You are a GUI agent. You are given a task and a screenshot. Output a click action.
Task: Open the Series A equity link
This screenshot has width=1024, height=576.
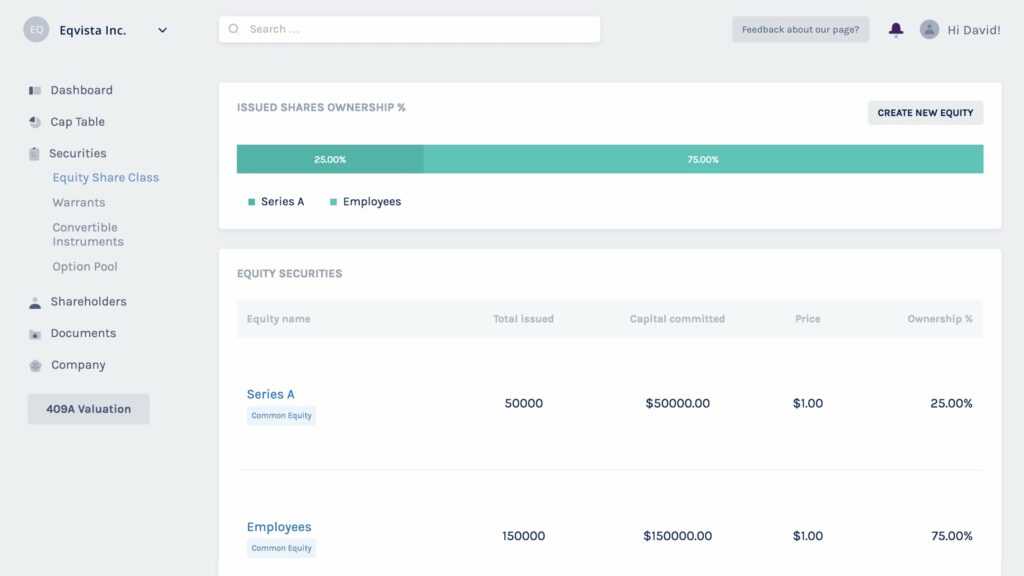click(270, 394)
